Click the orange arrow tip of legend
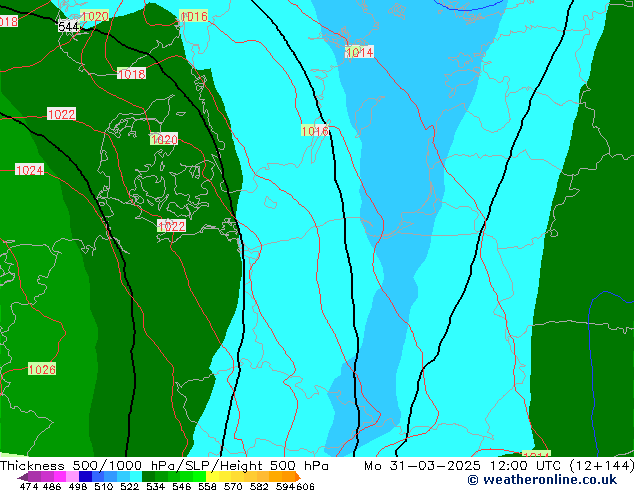The height and width of the screenshot is (490, 634). (x=298, y=477)
